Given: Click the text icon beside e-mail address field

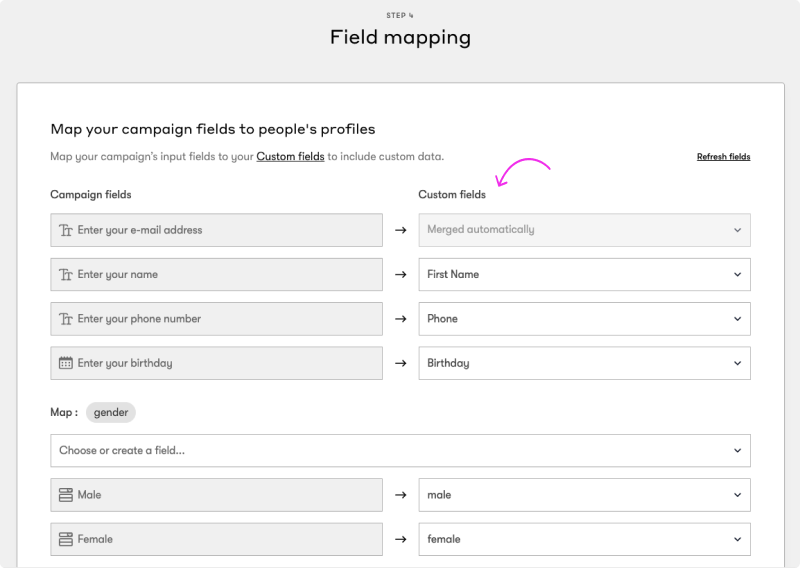Looking at the screenshot, I should (x=66, y=230).
